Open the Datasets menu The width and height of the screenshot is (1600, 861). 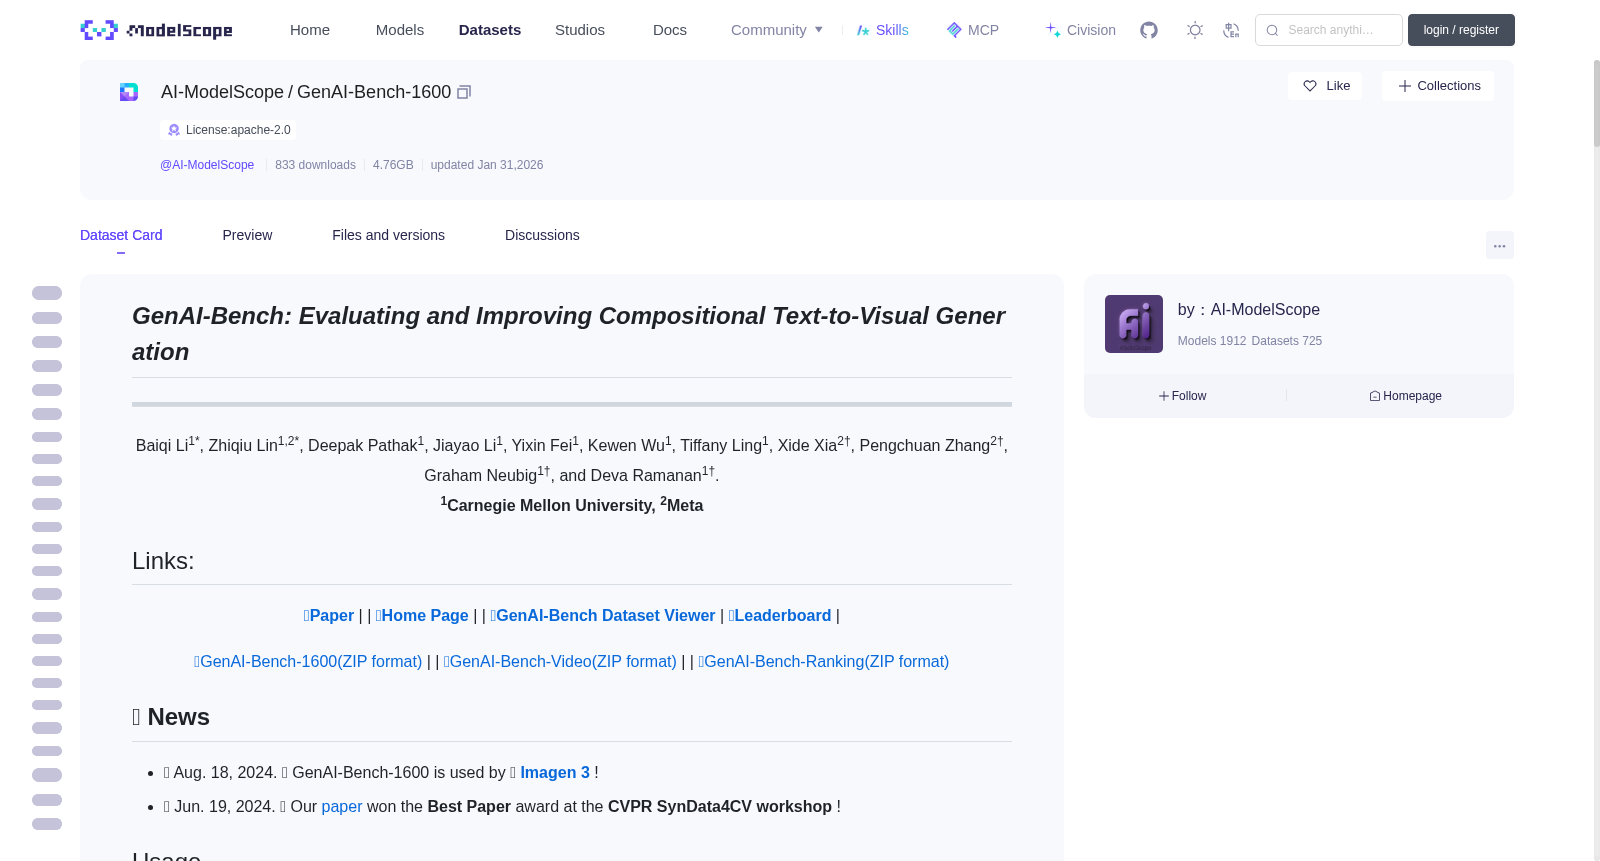(x=490, y=30)
